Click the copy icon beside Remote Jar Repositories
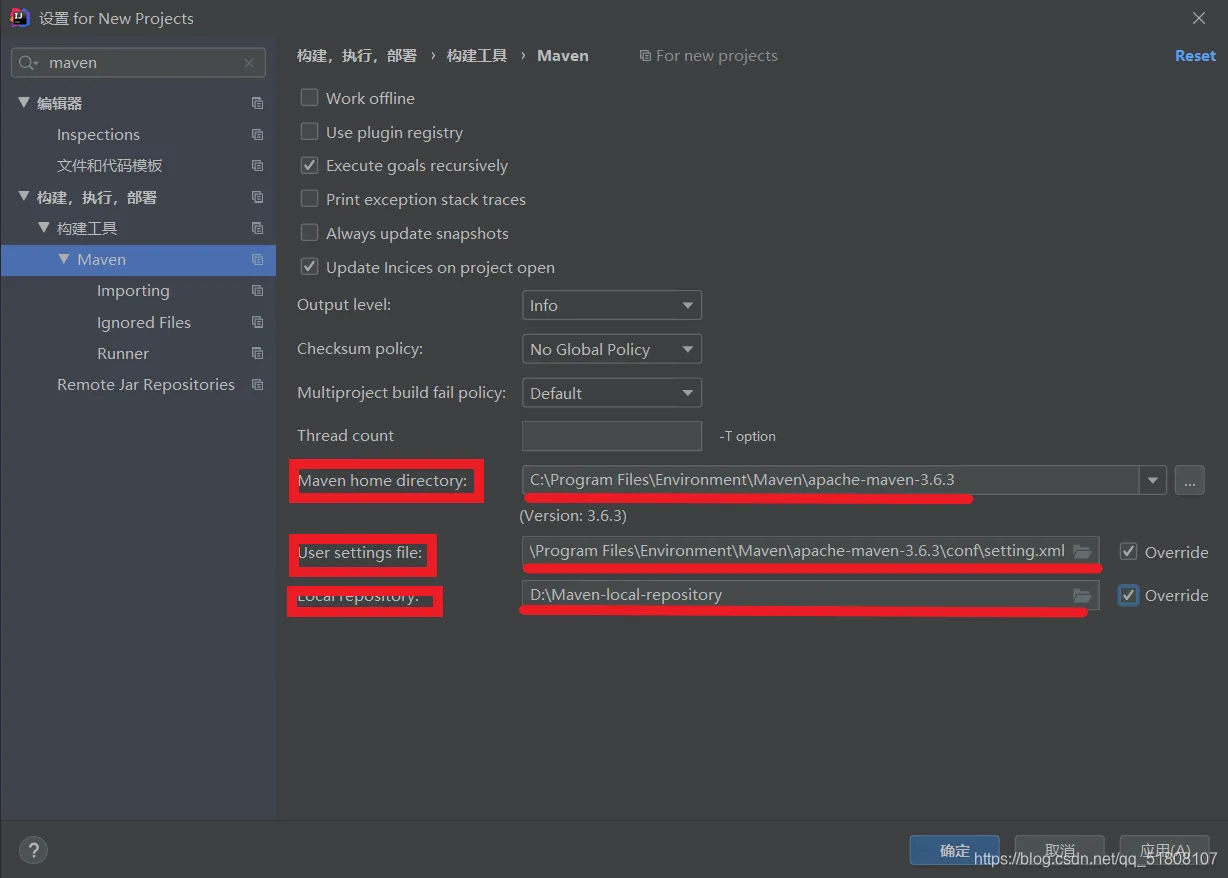The width and height of the screenshot is (1228, 878). click(257, 384)
